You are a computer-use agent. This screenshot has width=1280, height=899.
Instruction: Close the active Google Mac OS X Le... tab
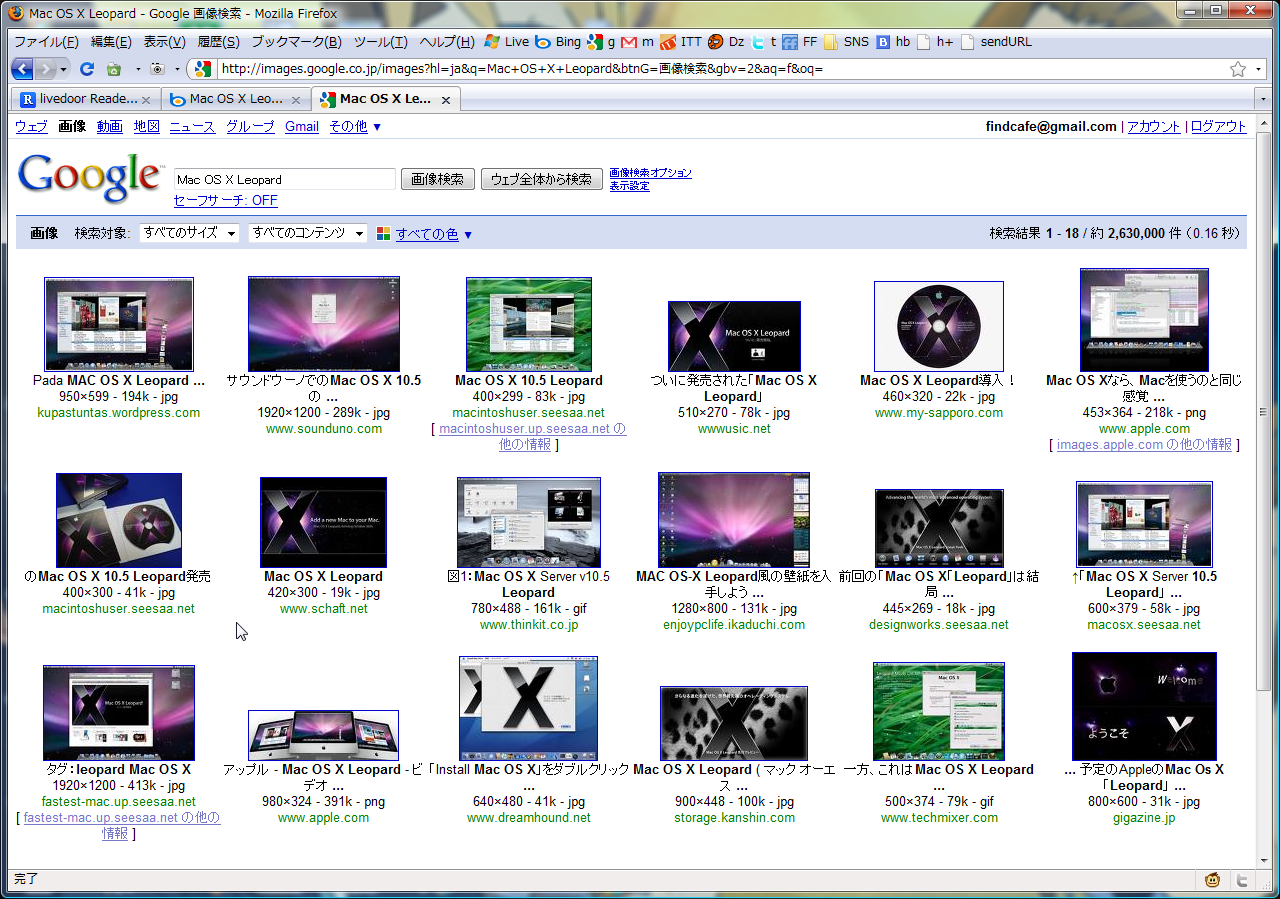point(445,100)
